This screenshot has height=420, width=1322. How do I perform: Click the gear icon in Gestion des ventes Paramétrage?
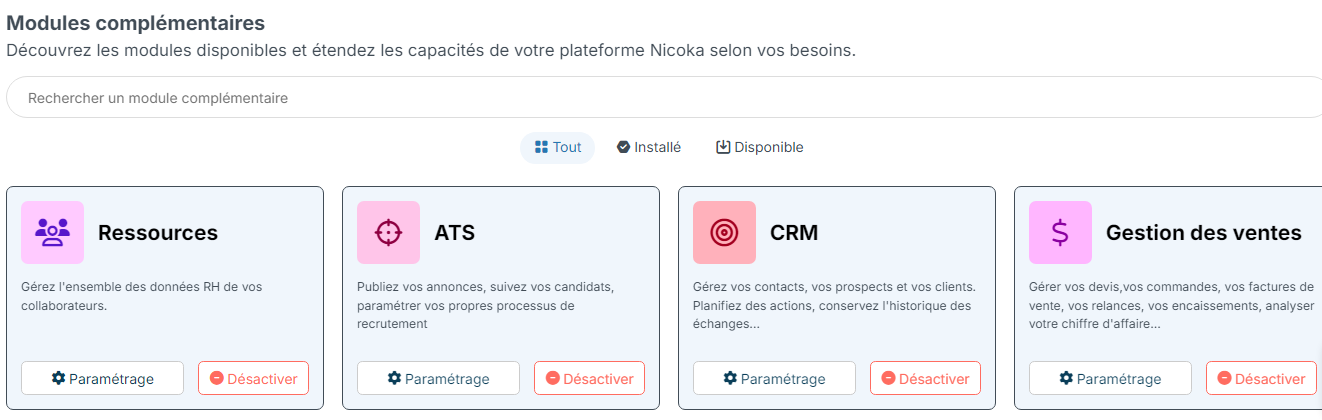(x=1066, y=378)
